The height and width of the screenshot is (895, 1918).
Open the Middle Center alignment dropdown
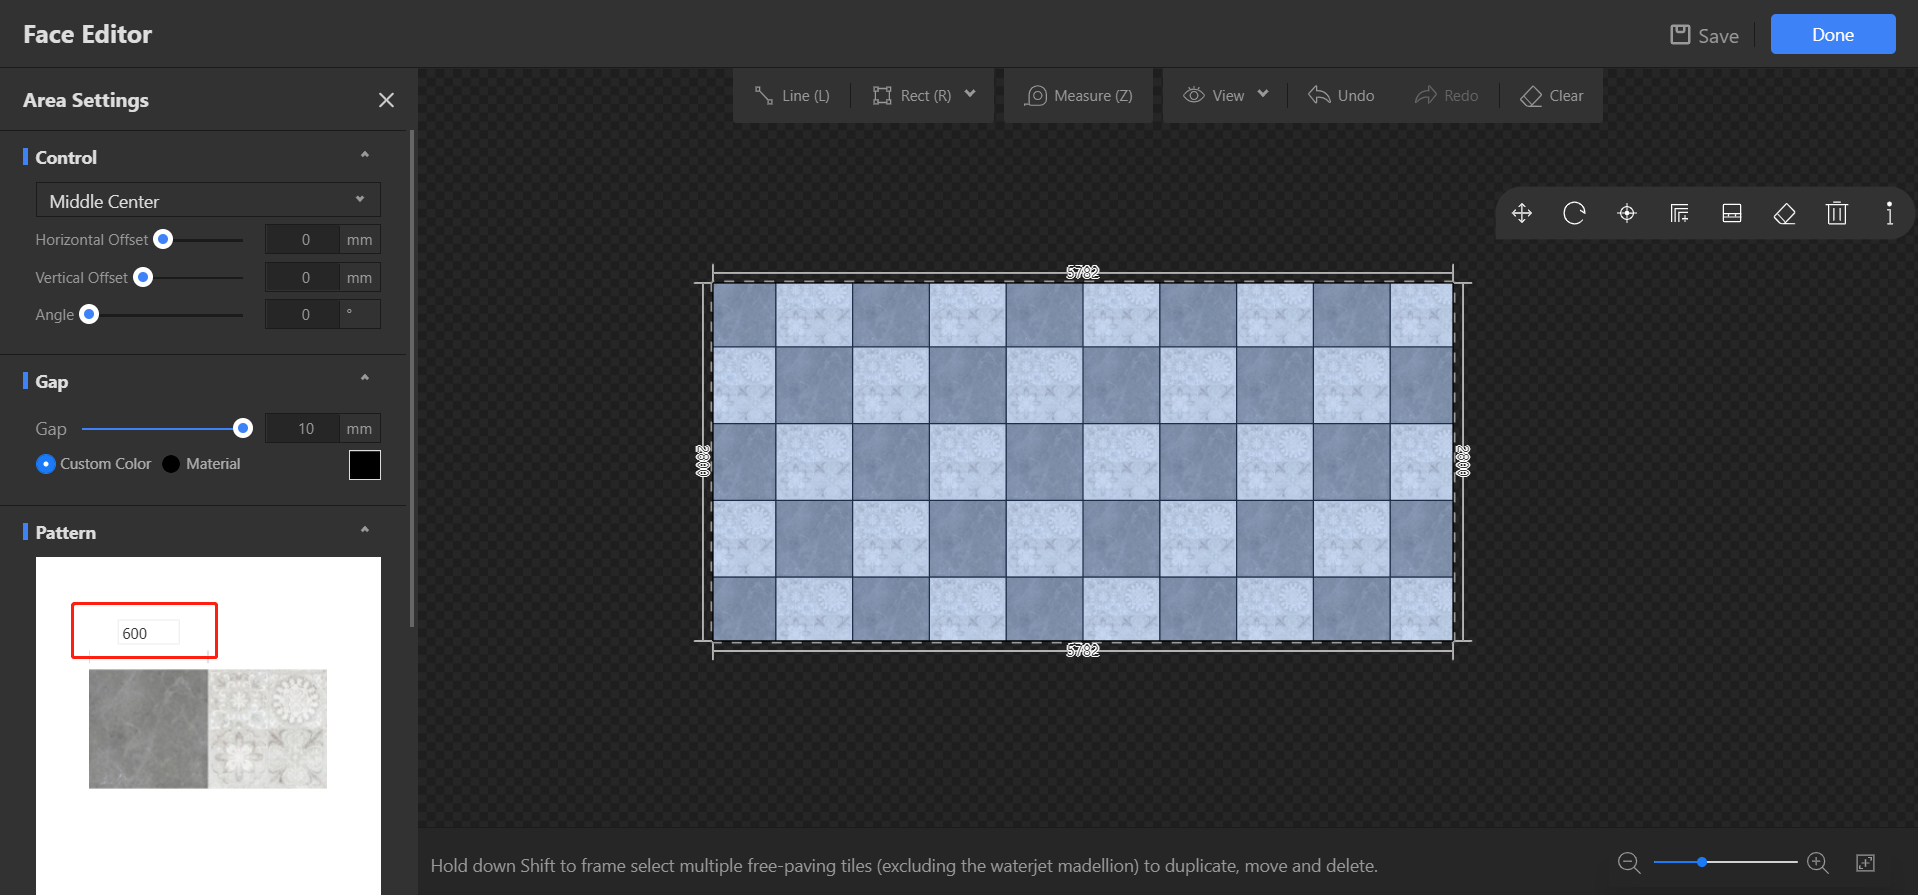click(x=208, y=201)
